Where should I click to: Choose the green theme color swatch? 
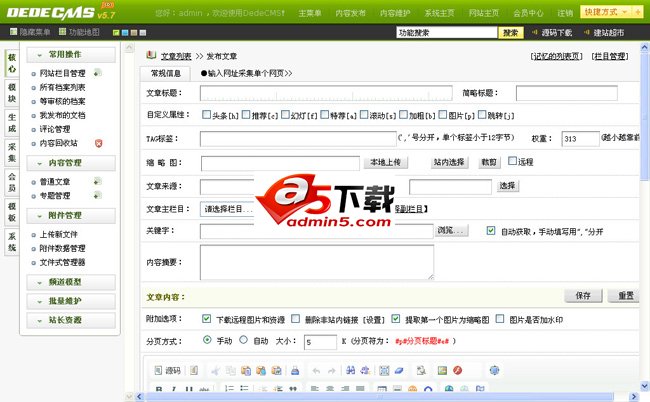[x=116, y=32]
